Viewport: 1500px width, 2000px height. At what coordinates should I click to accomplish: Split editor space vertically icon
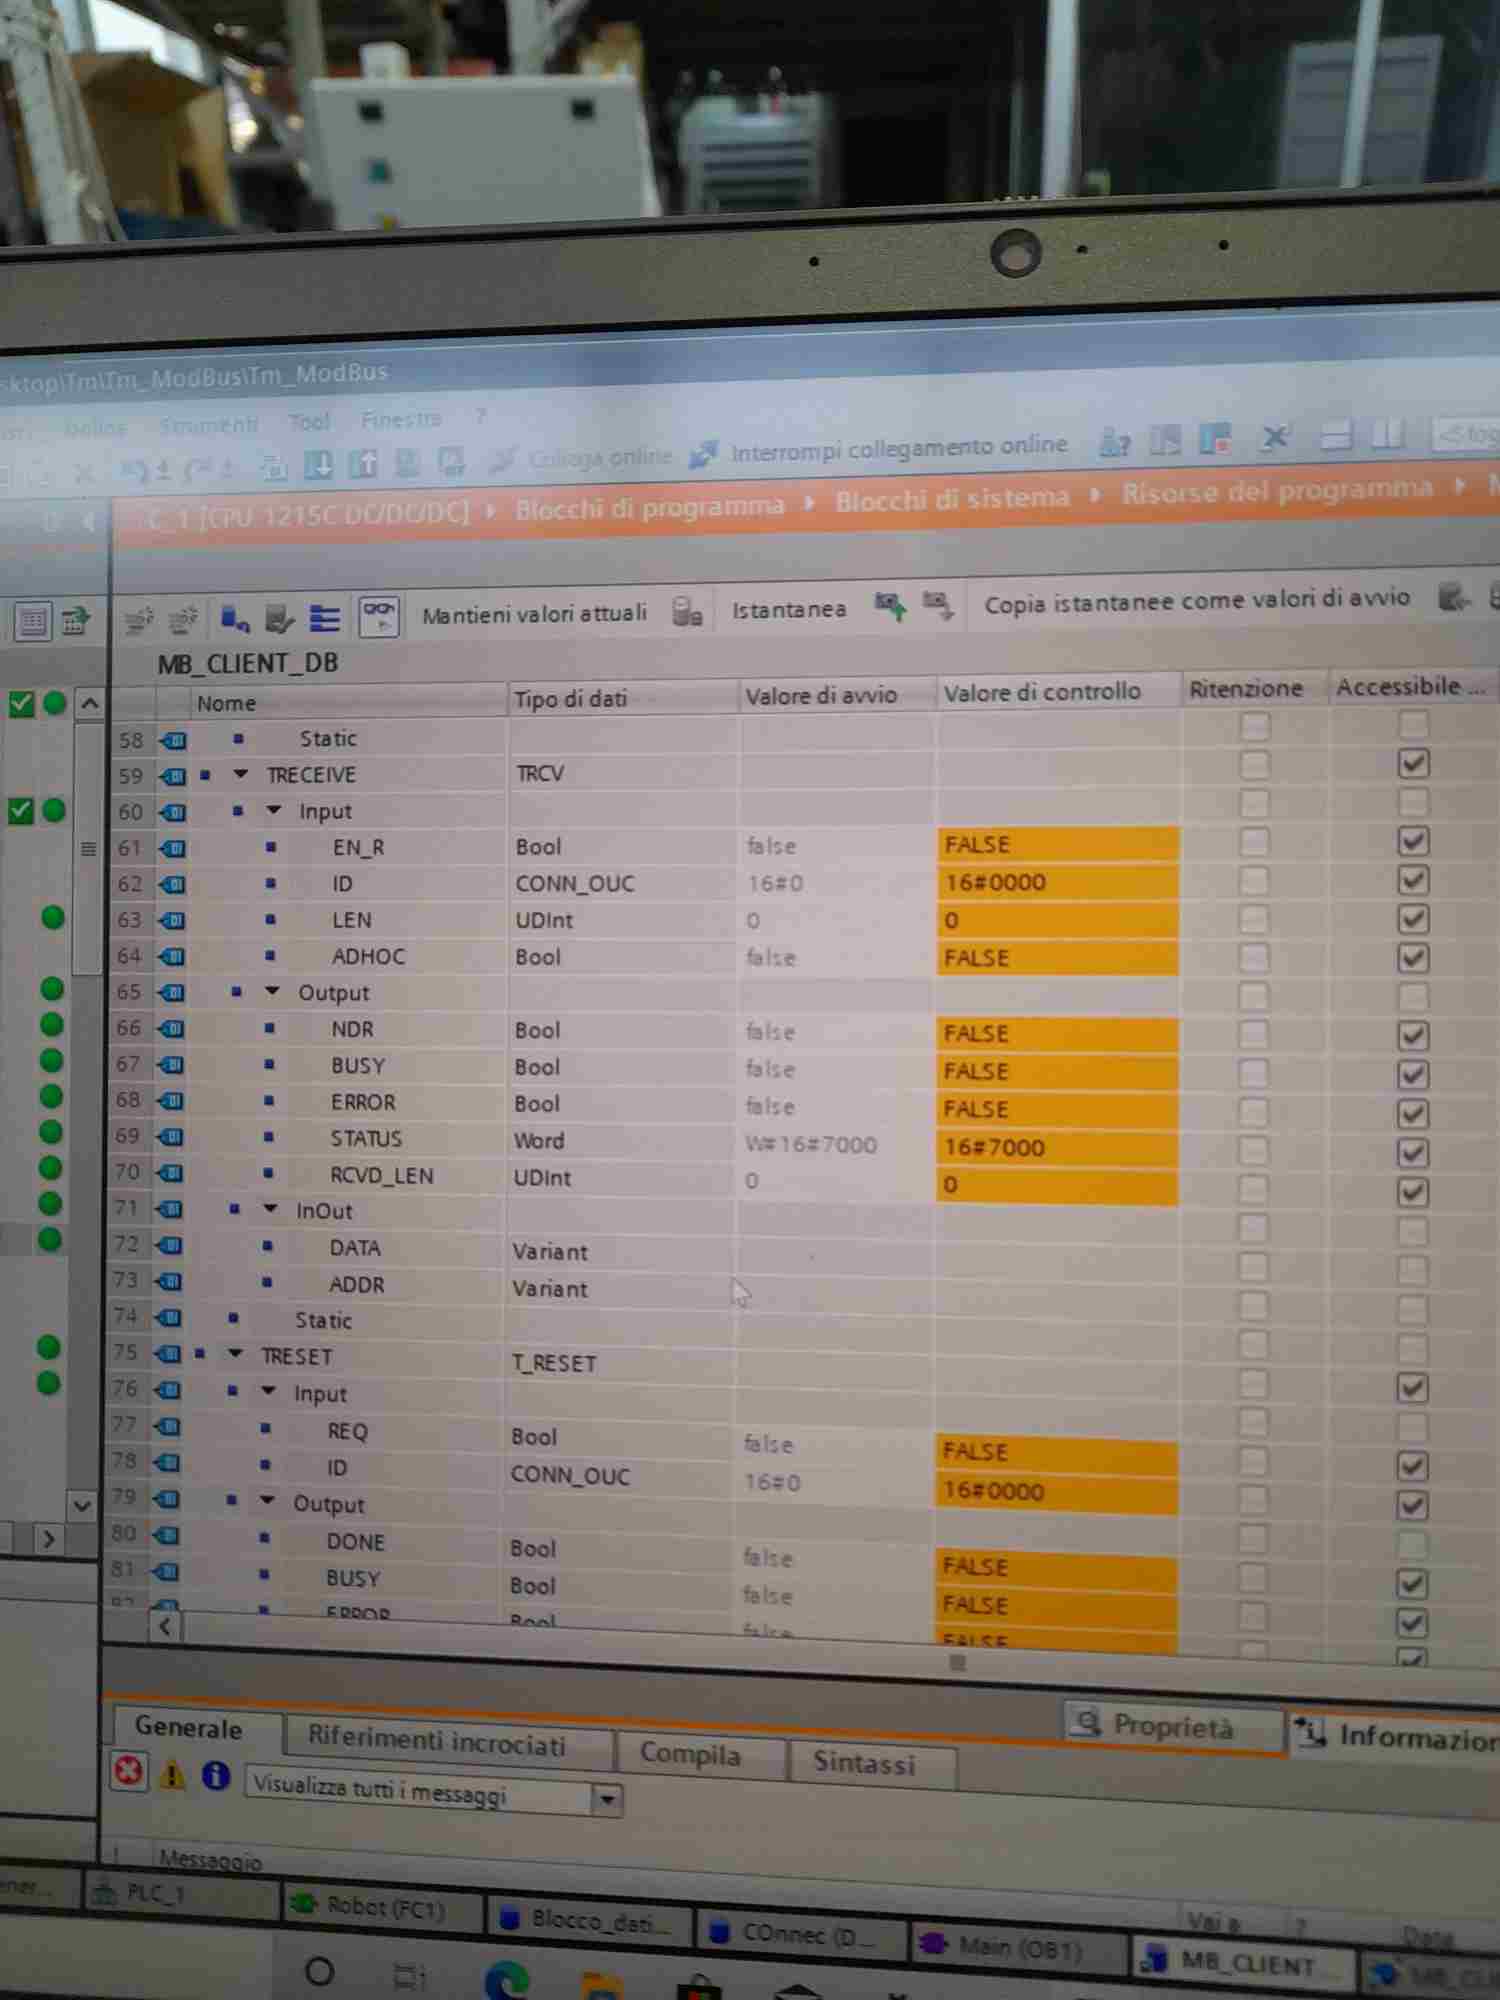pyautogui.click(x=1386, y=434)
